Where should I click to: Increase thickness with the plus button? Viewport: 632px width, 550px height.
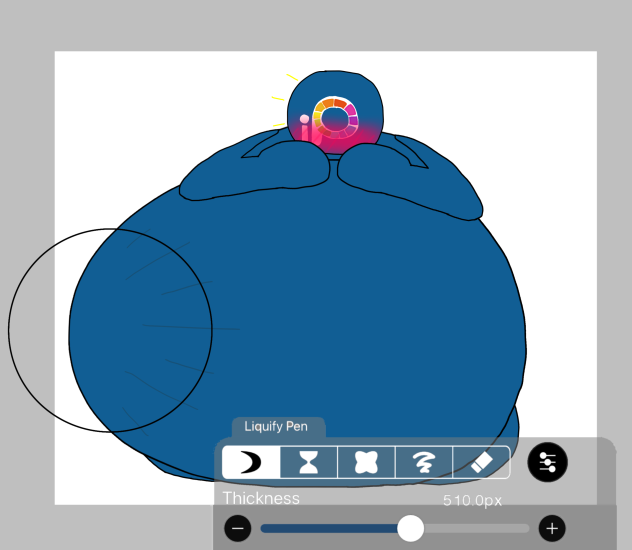(x=552, y=528)
